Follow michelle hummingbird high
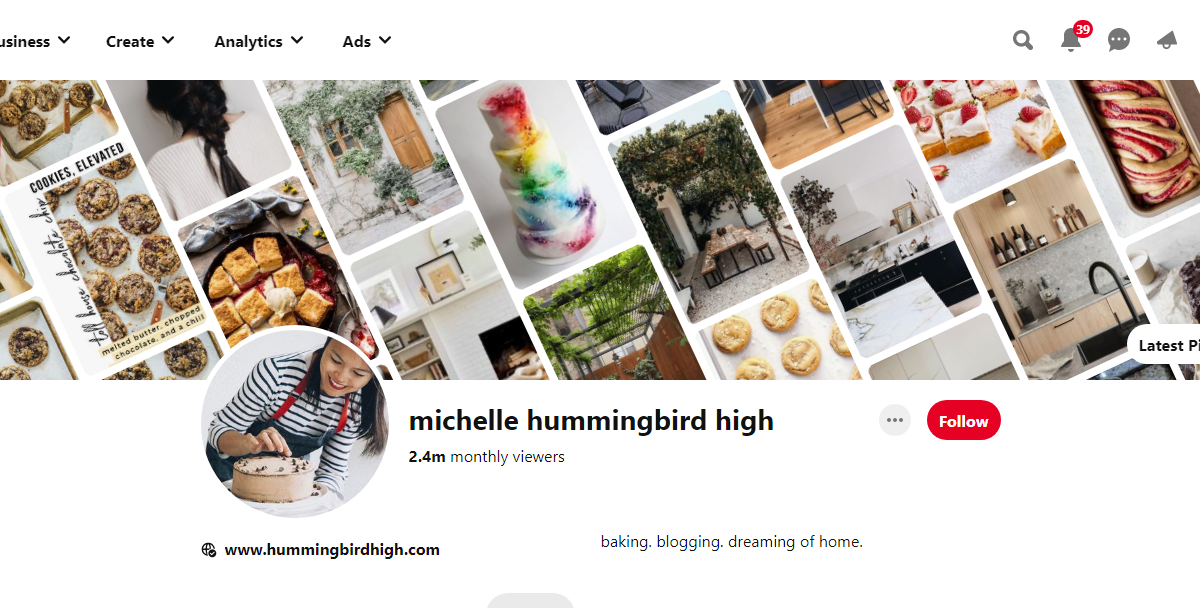 coord(963,421)
